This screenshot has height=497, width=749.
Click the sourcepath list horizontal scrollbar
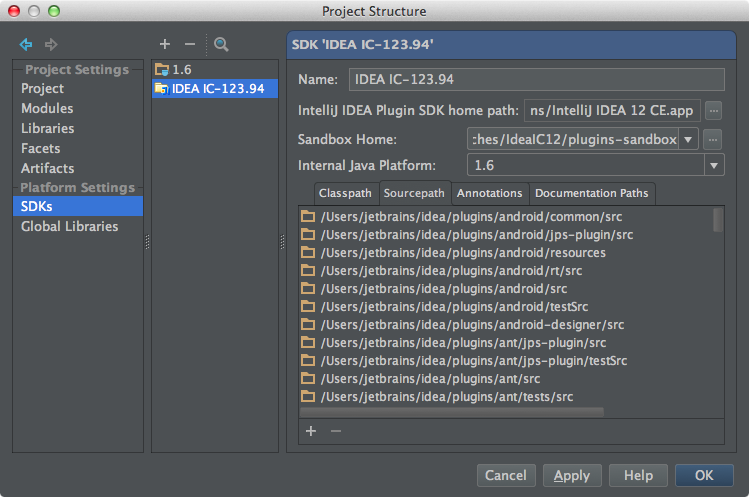[452, 412]
